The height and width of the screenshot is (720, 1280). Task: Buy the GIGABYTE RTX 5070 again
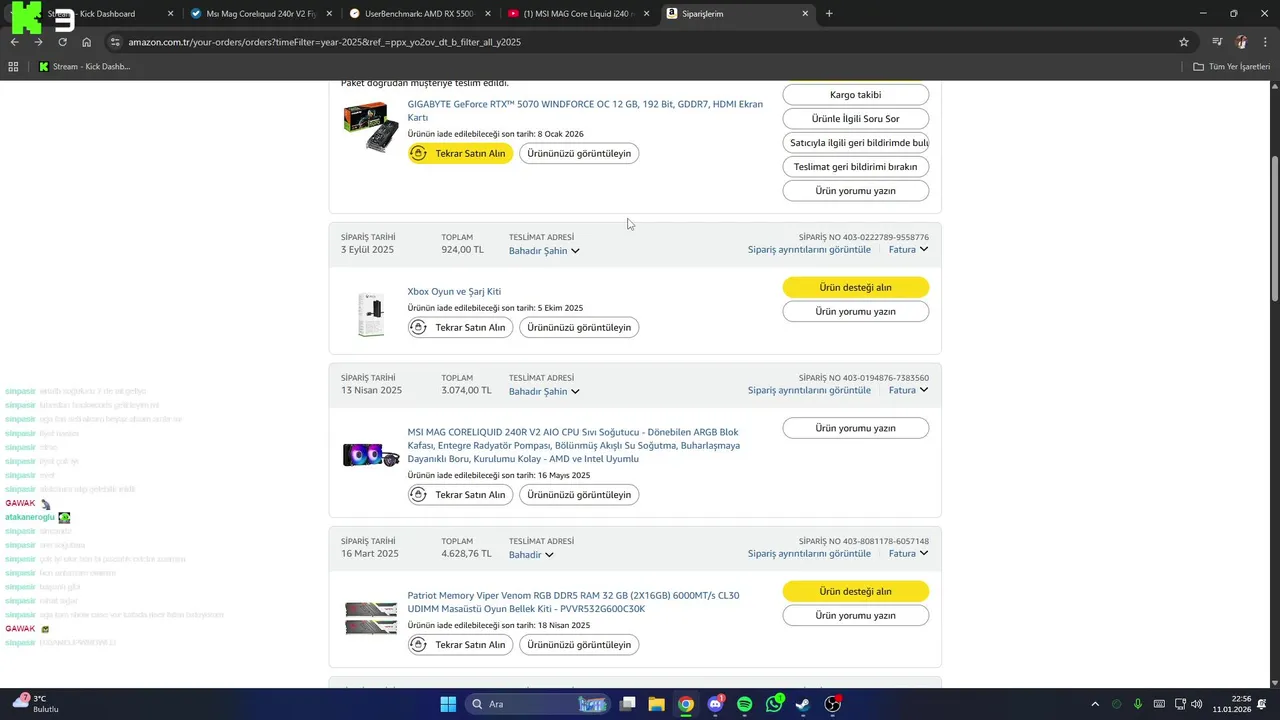click(x=461, y=154)
